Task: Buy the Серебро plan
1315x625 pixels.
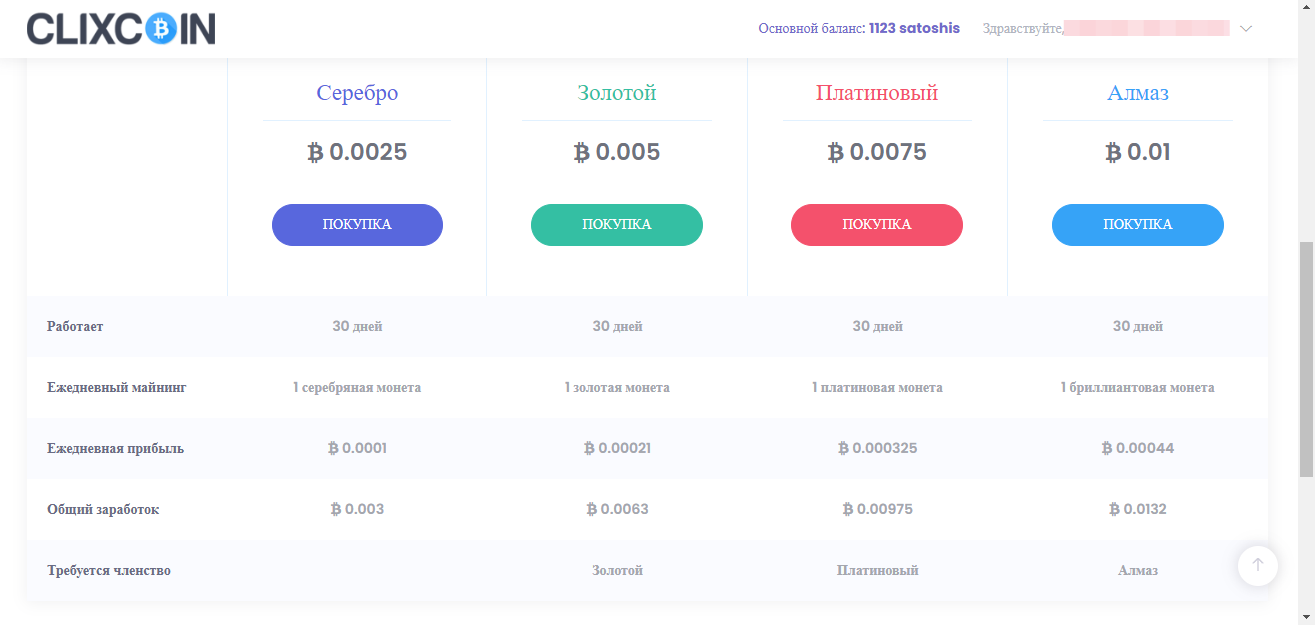Action: point(357,225)
